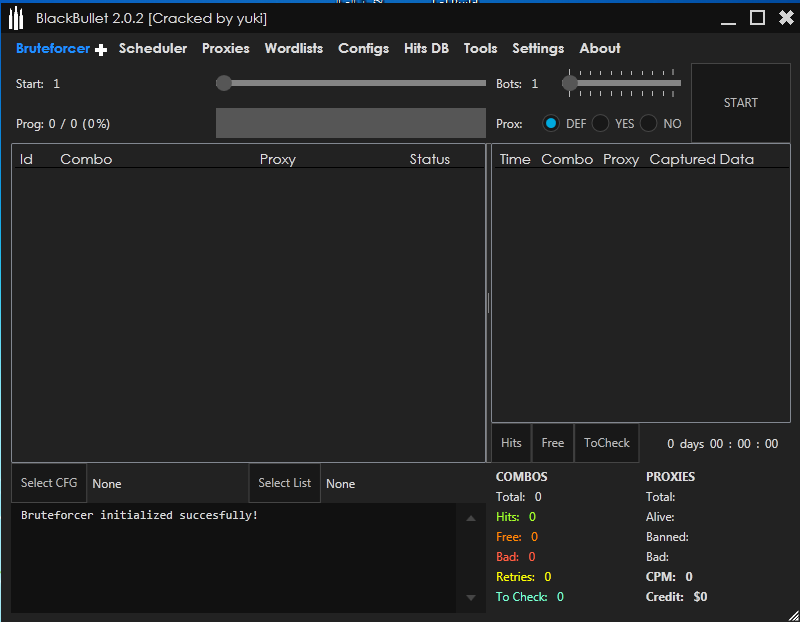Click the Proxy header in the hits table
This screenshot has height=622, width=800.
[621, 159]
